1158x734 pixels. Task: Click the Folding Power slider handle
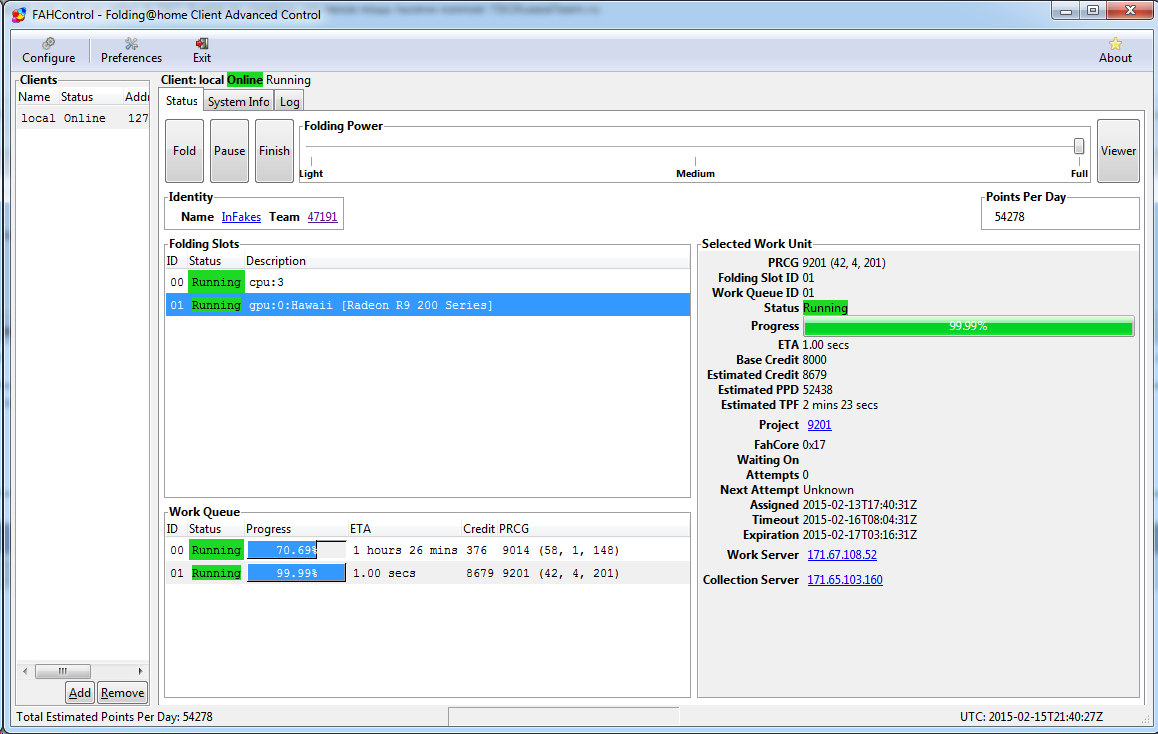(x=1079, y=145)
